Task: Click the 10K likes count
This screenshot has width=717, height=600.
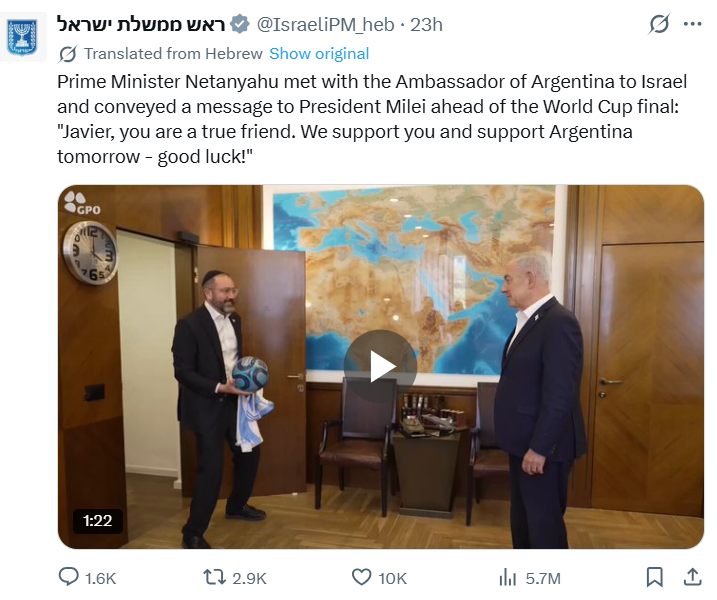Action: click(x=392, y=579)
